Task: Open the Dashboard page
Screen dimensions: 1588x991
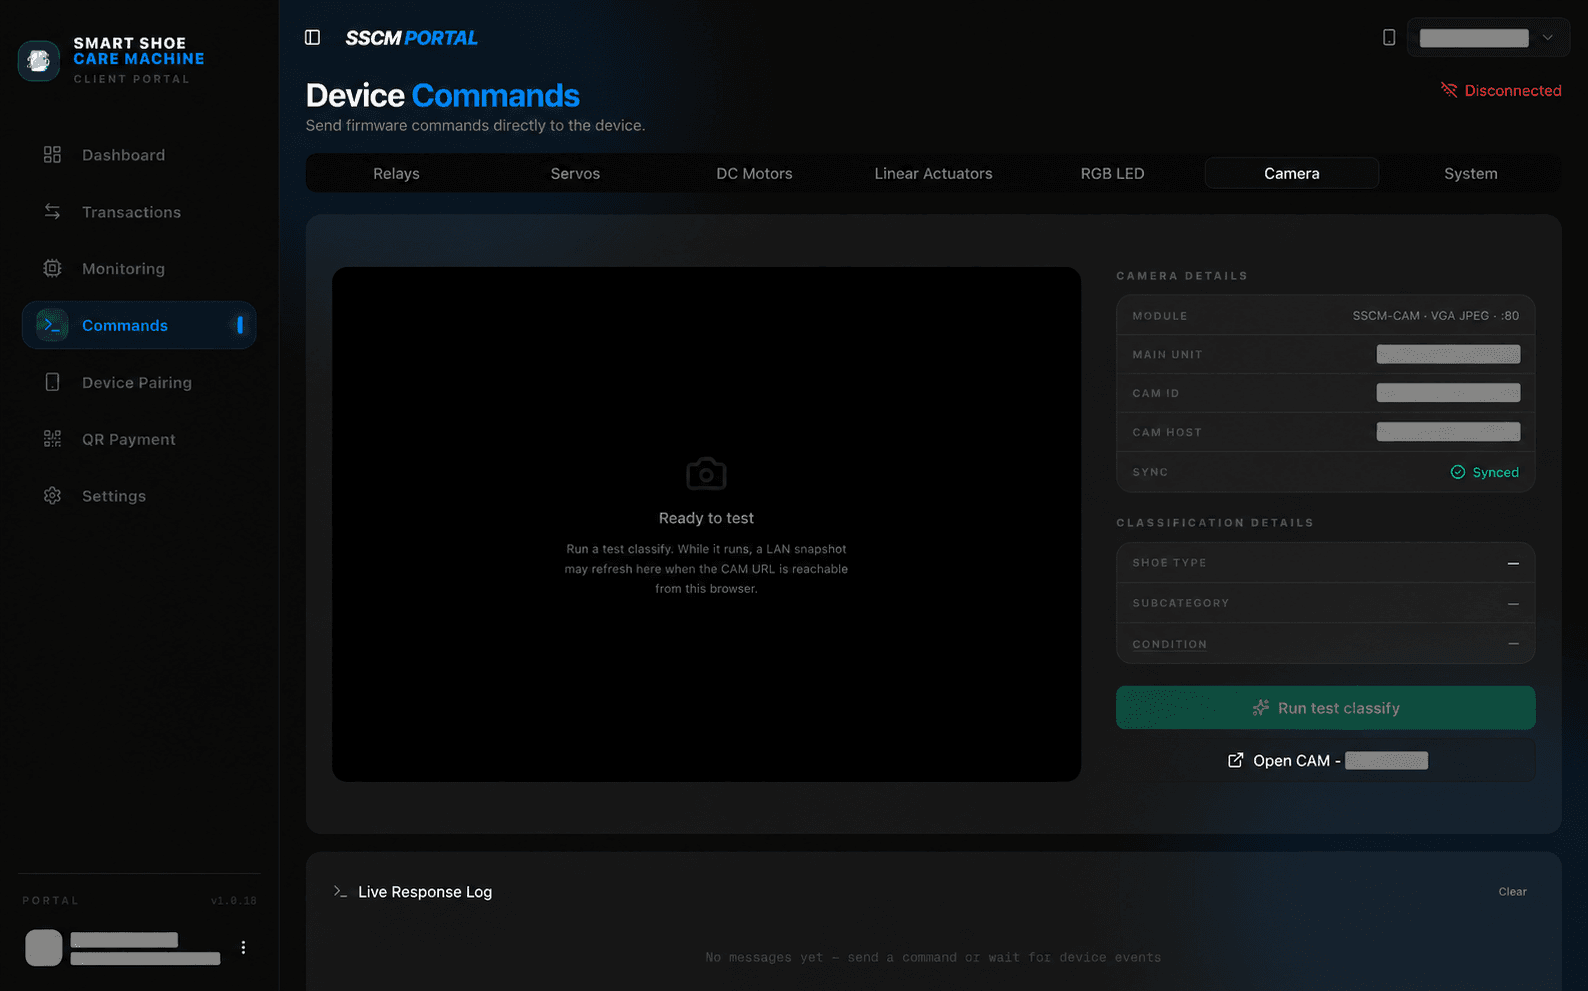Action: (139, 155)
